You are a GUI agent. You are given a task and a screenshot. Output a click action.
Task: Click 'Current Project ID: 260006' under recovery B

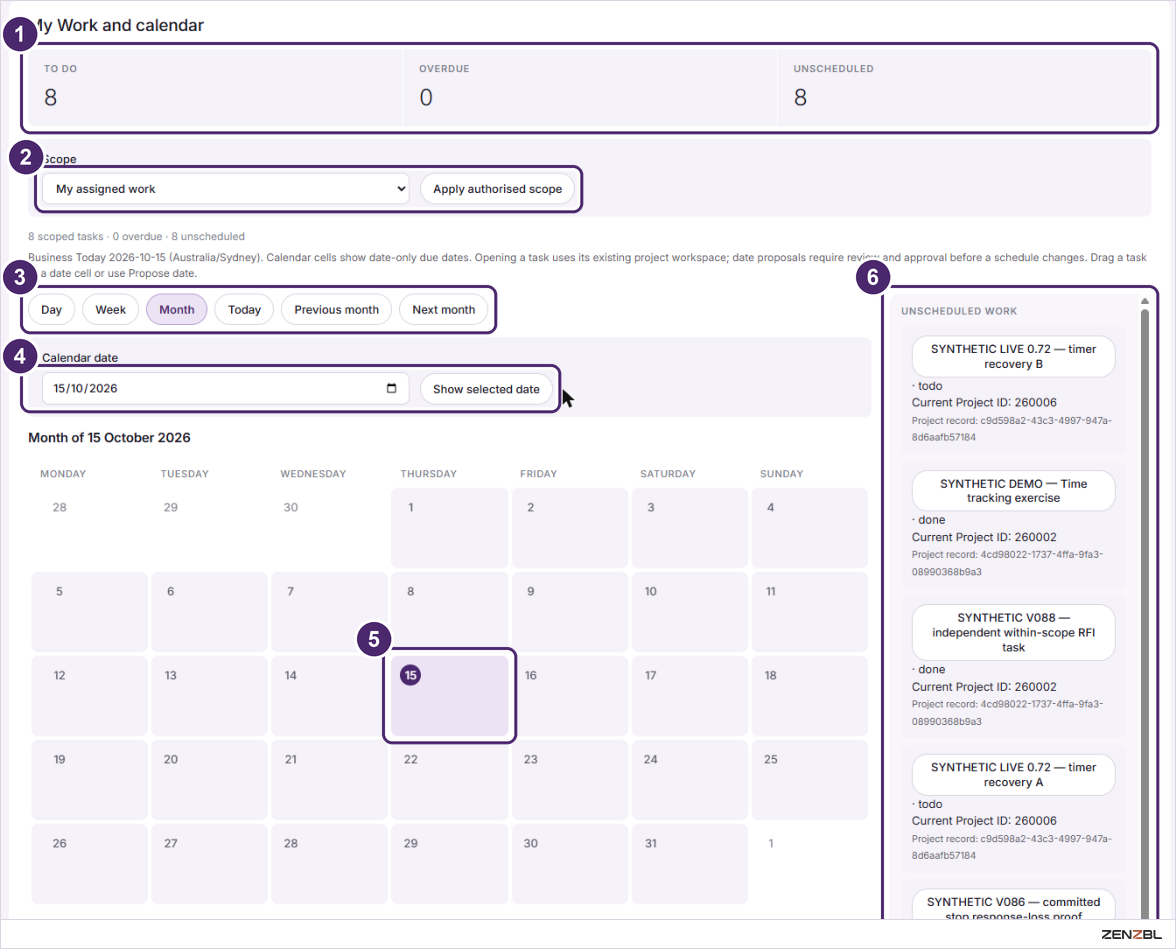984,402
